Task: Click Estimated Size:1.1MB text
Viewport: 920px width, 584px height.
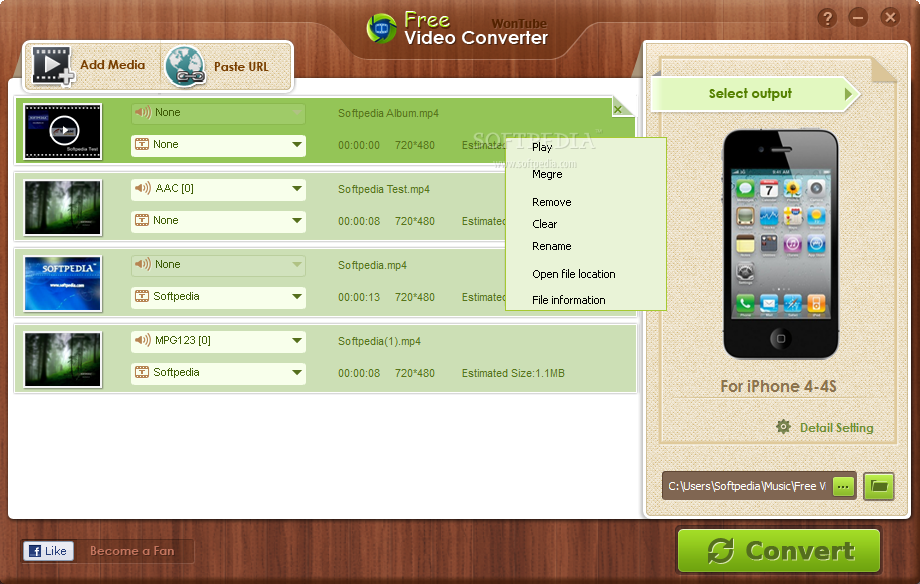Action: [x=513, y=373]
